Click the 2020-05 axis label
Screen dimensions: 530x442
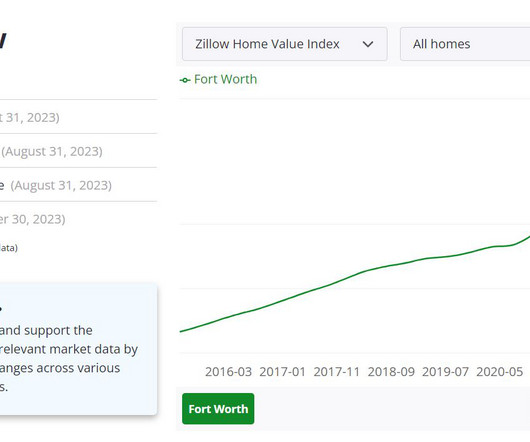point(500,372)
